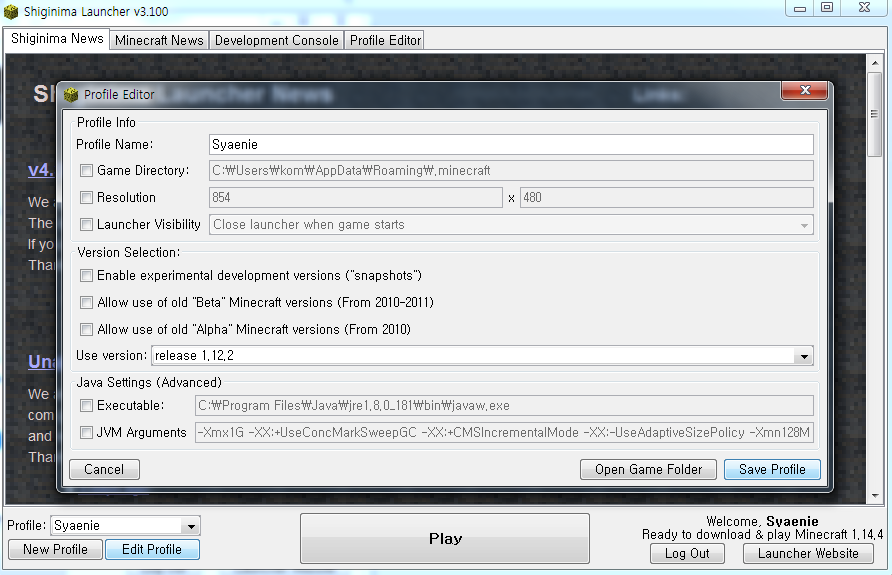Open the Launcher Website
Screen dimensions: 892x575
coord(808,553)
